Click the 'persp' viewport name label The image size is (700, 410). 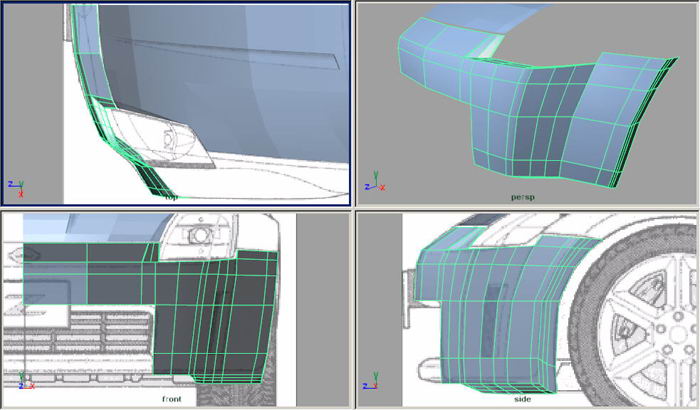tap(522, 197)
